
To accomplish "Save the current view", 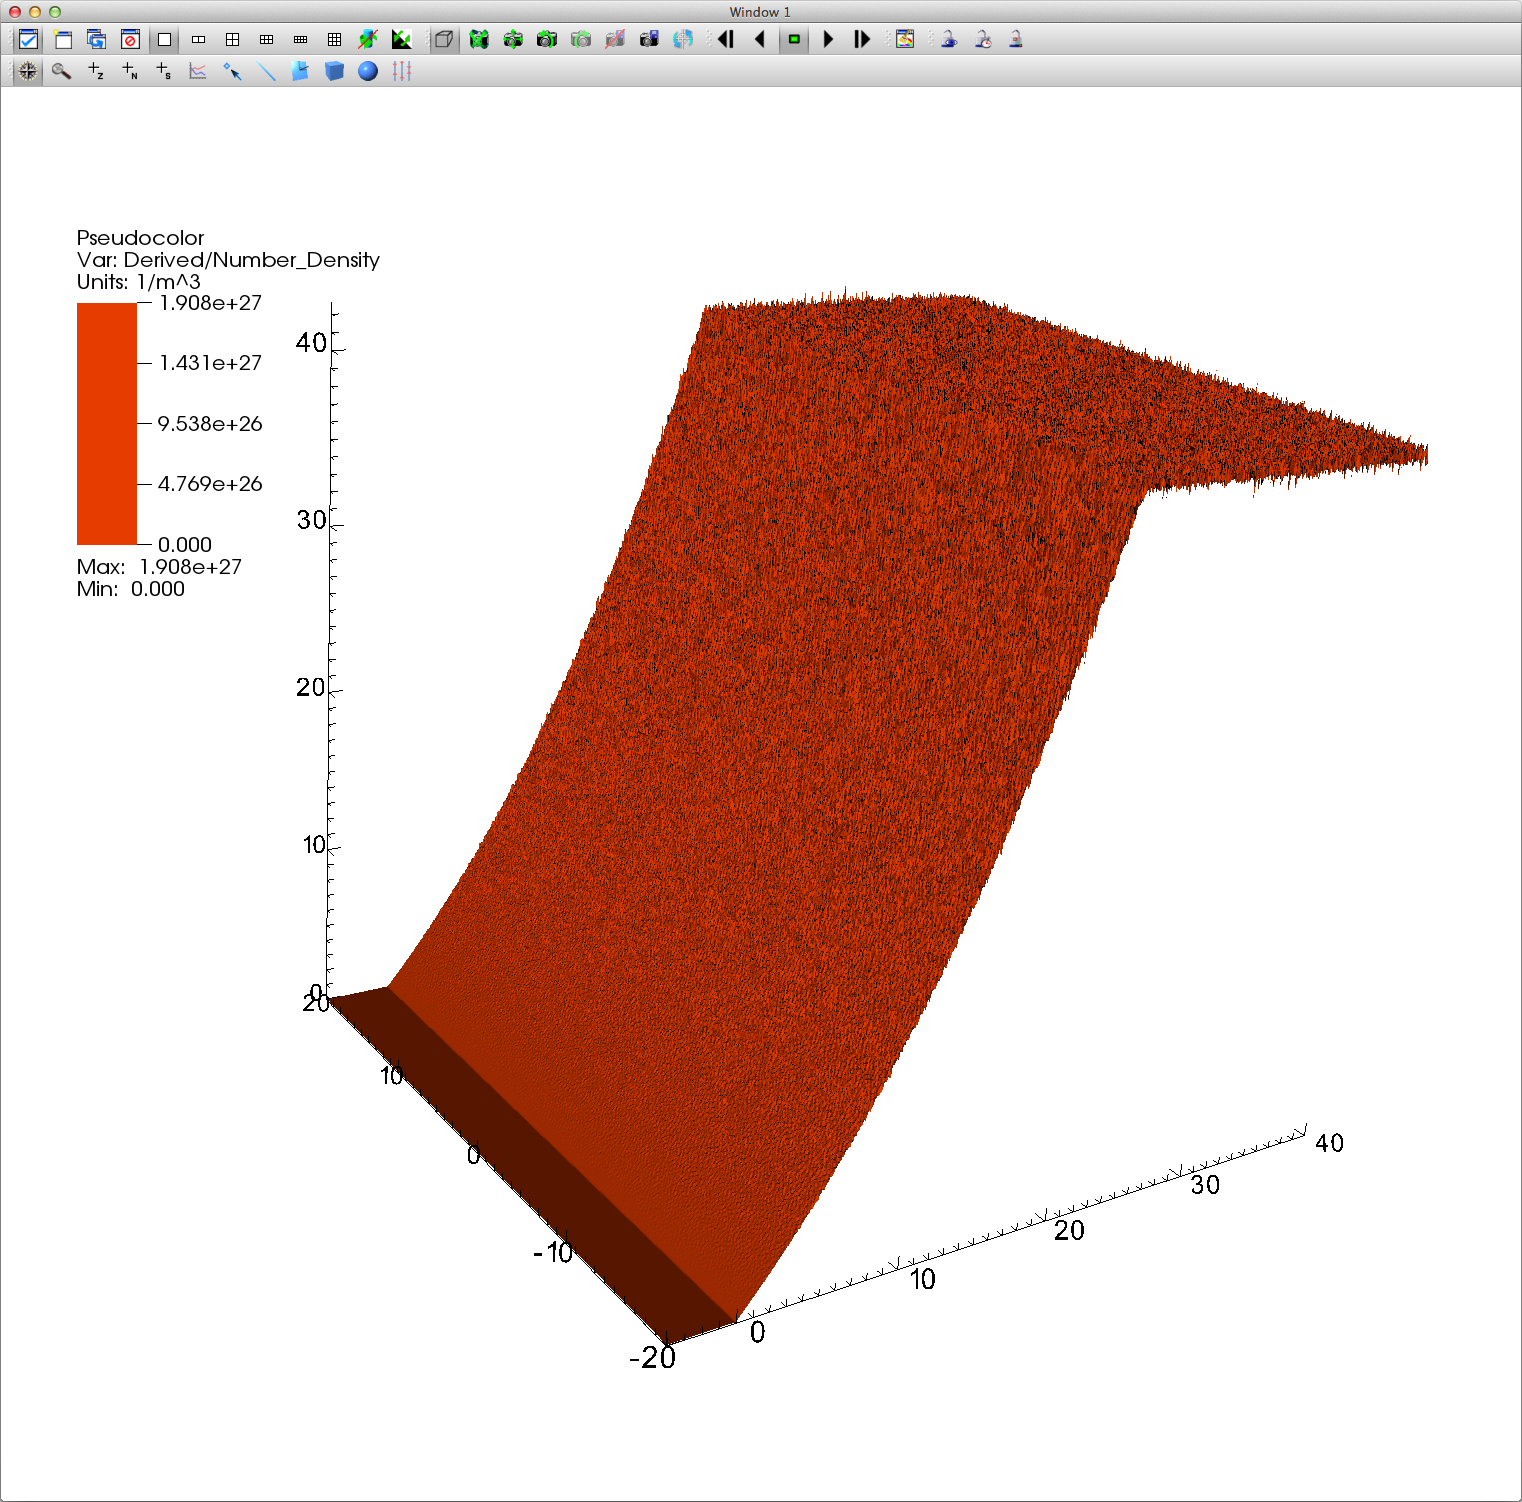I will pos(649,39).
